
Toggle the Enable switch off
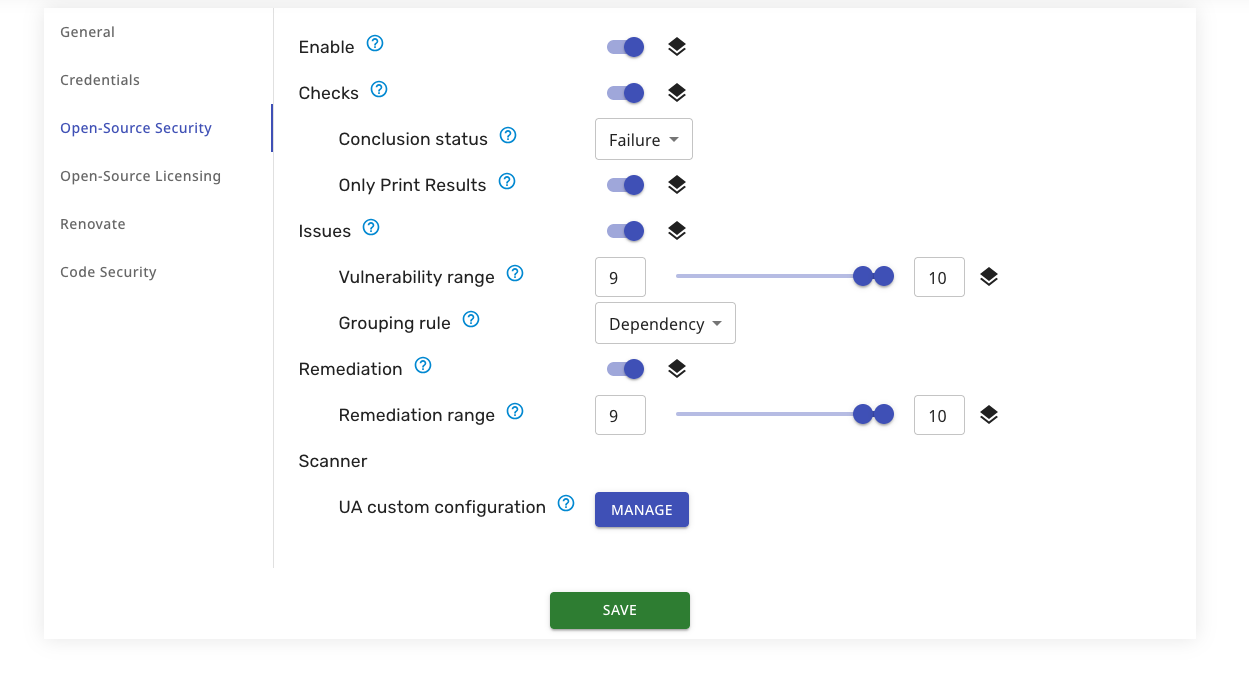coord(625,47)
